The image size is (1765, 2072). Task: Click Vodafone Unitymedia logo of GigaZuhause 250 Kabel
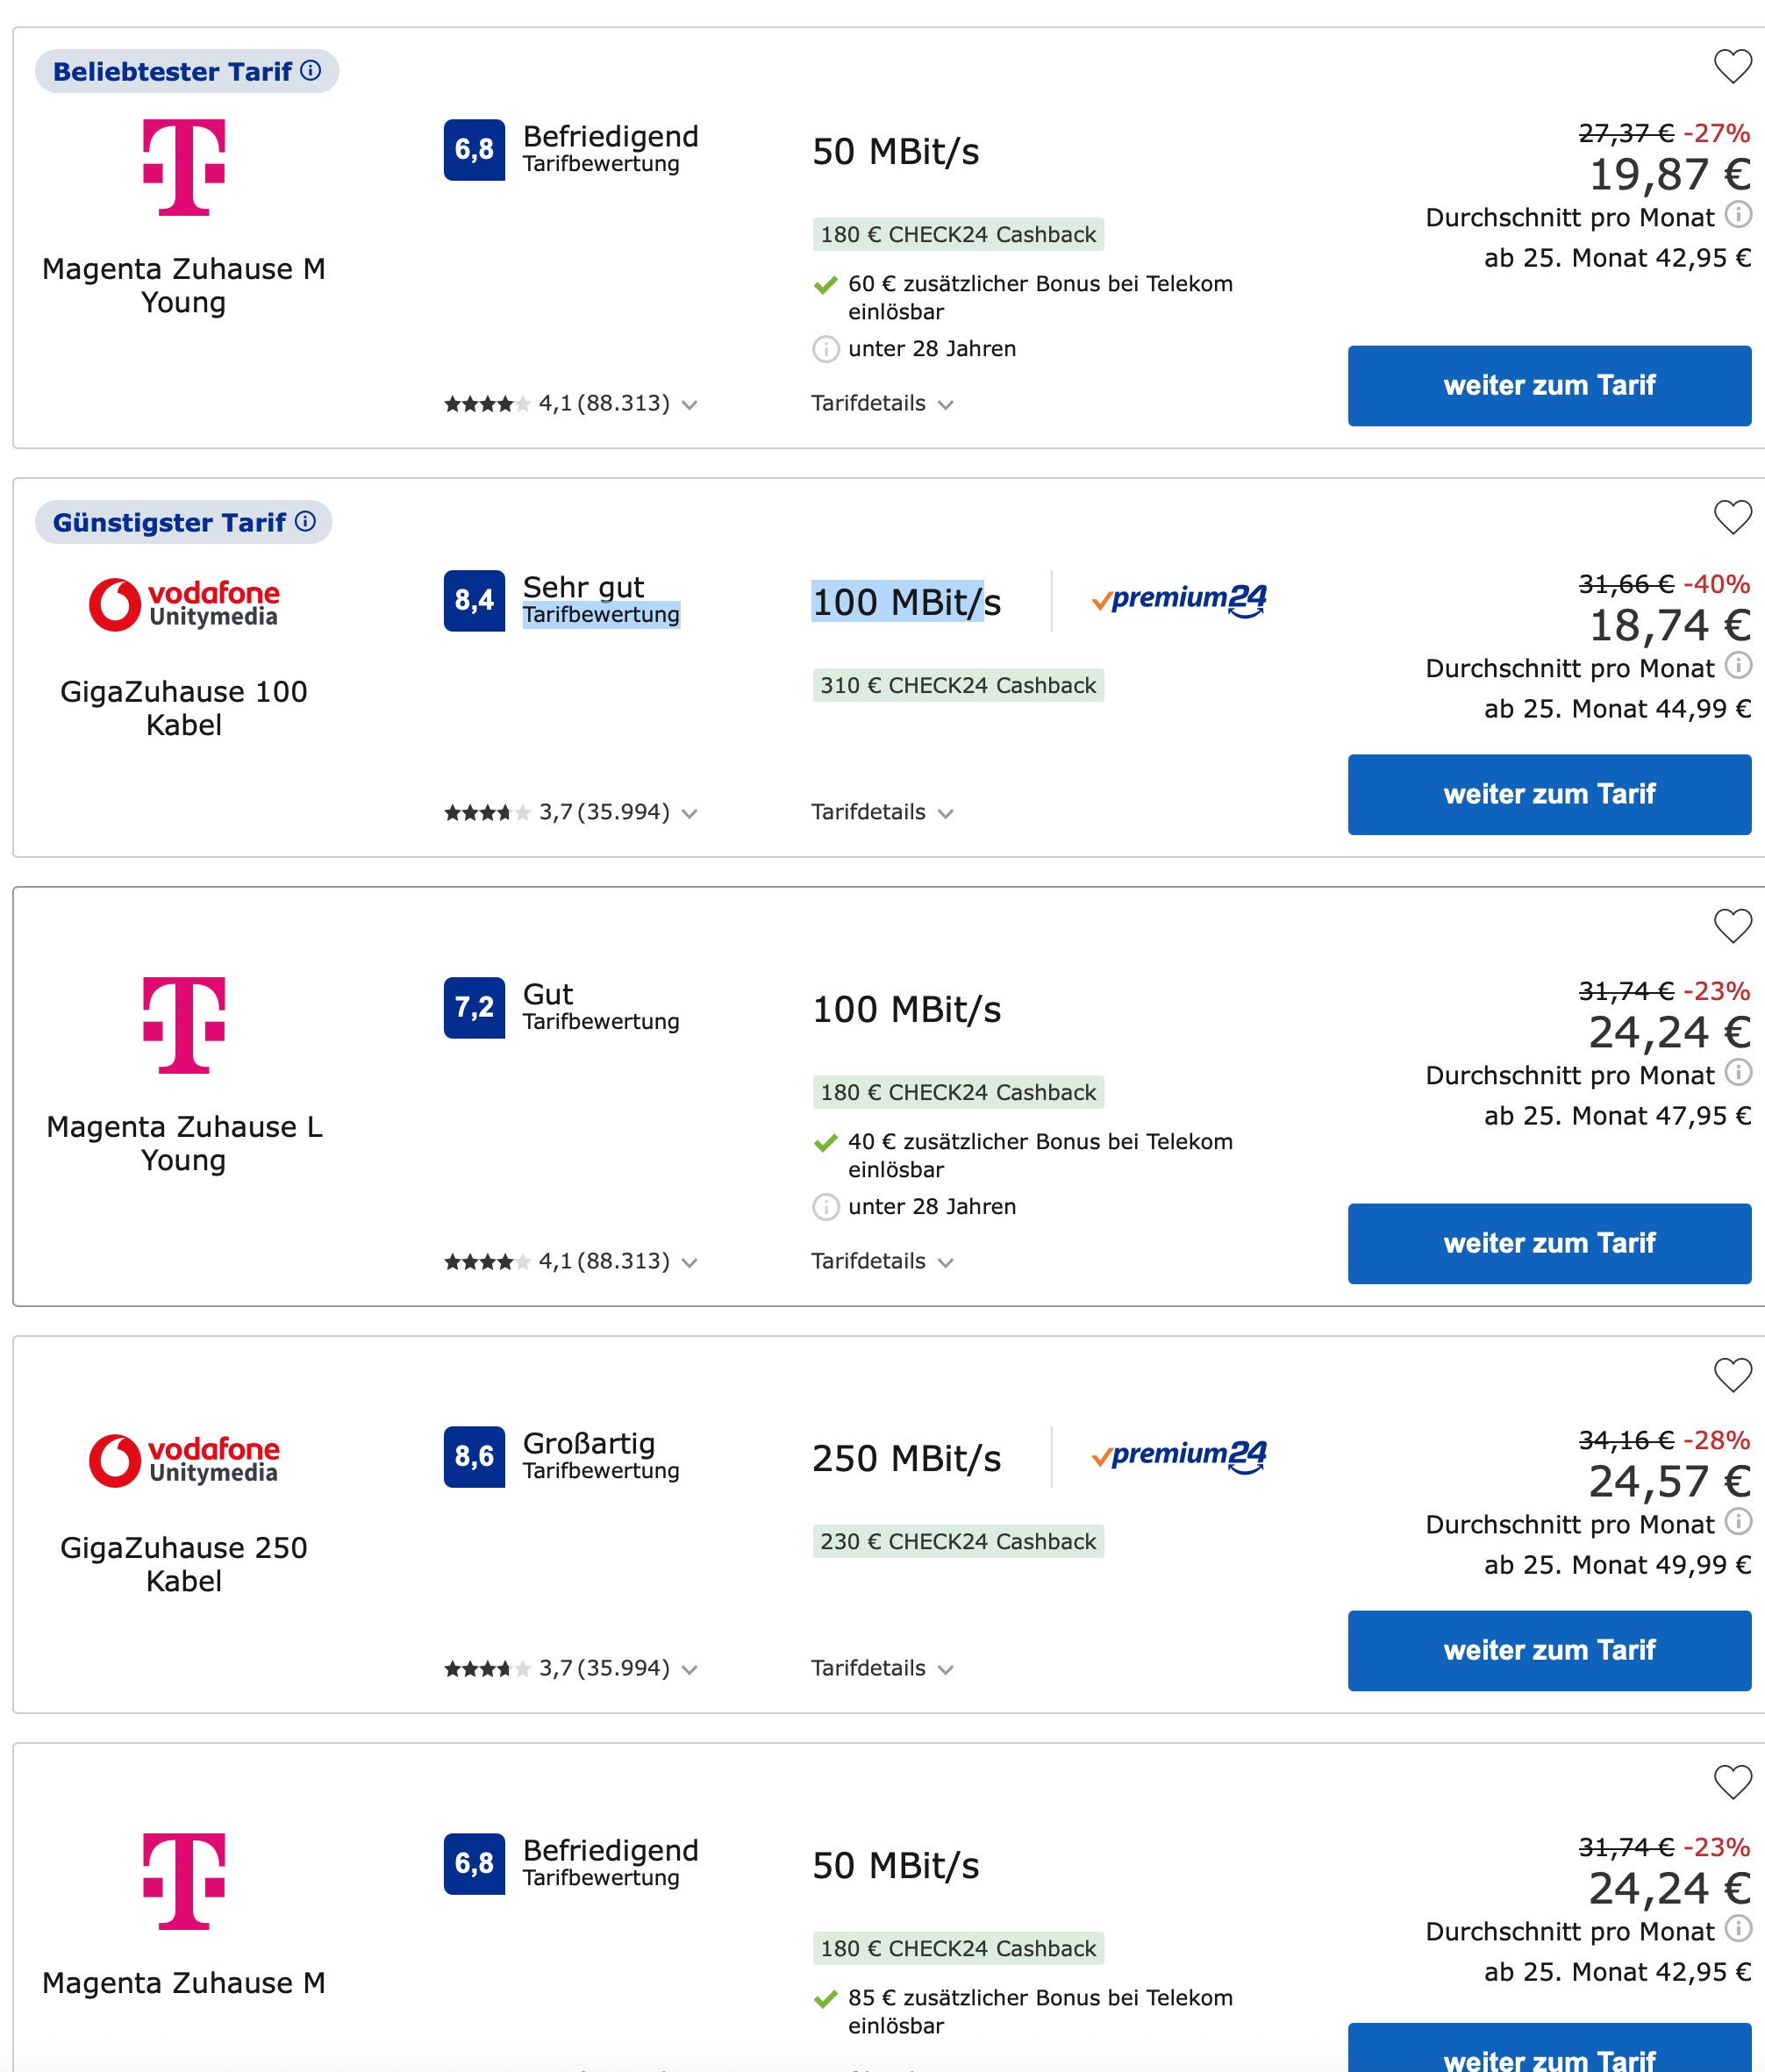pos(184,1460)
